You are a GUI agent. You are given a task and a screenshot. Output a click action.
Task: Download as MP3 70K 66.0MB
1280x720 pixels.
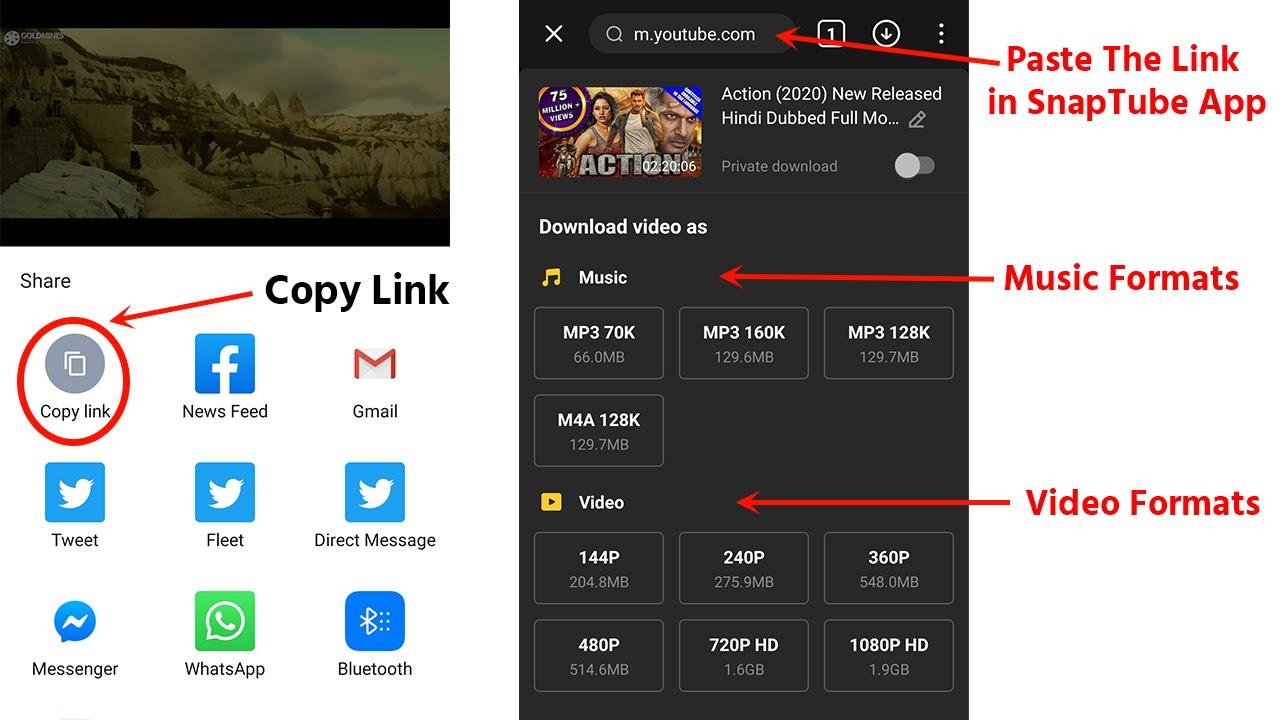(599, 343)
